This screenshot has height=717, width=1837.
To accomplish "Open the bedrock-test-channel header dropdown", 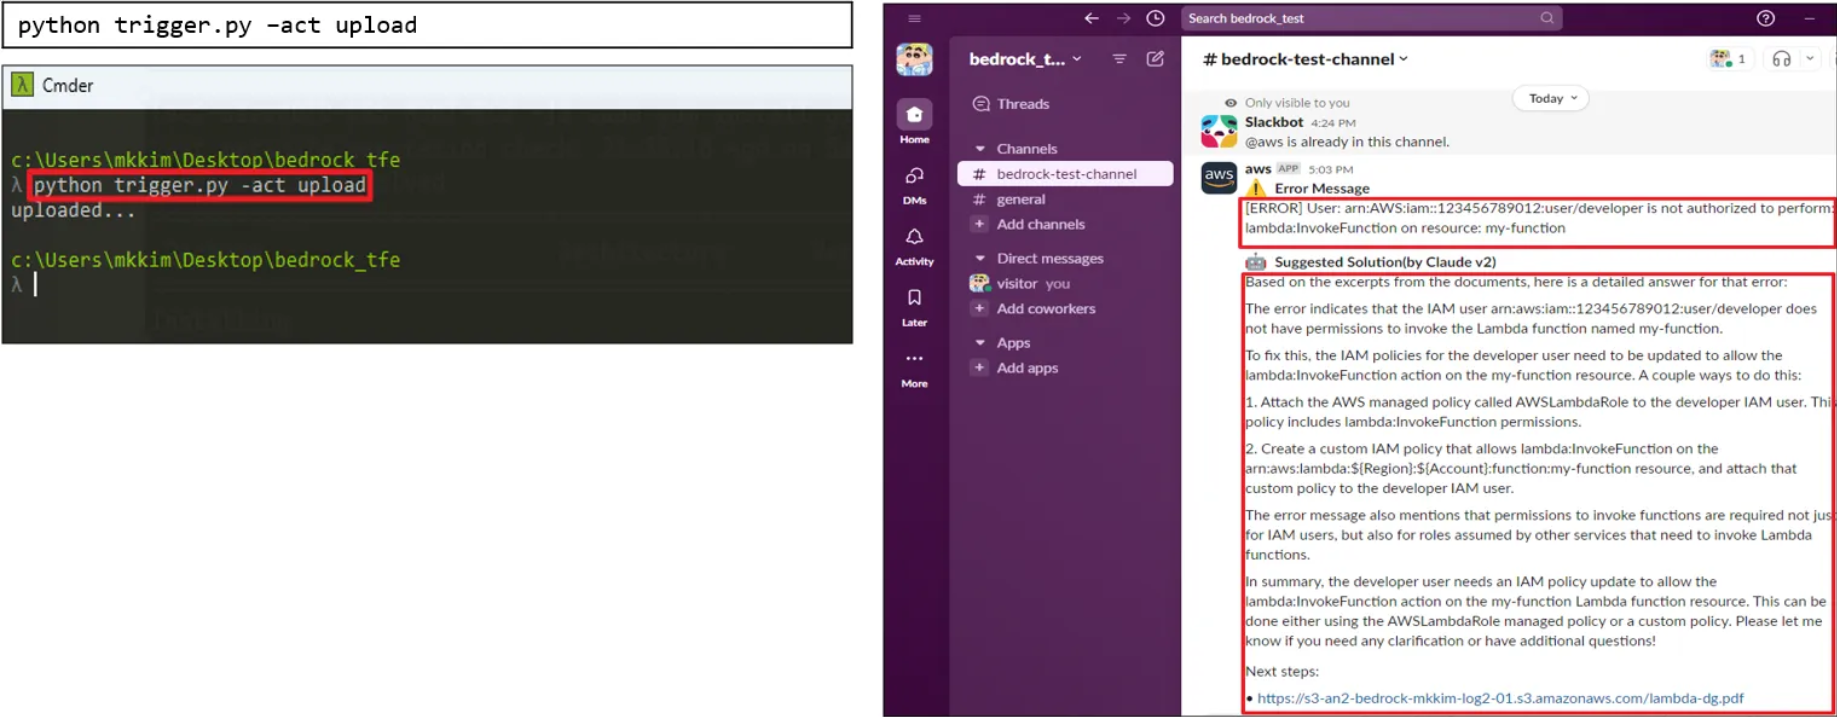I will [1305, 59].
